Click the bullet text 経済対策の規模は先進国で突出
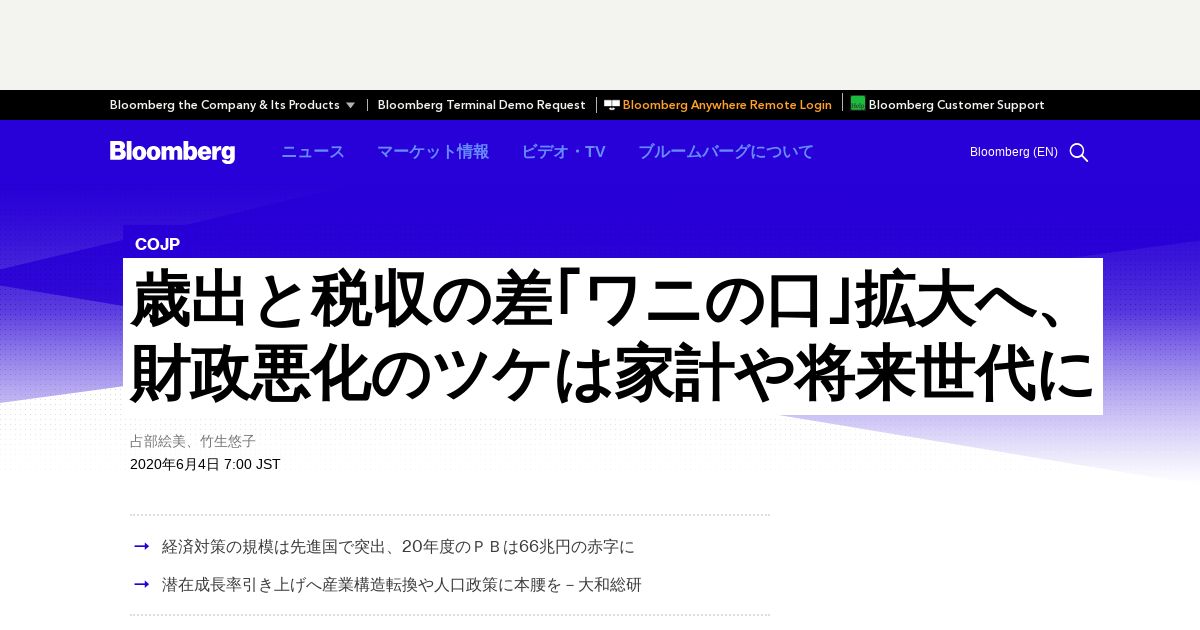Image resolution: width=1200 pixels, height=630 pixels. point(398,547)
